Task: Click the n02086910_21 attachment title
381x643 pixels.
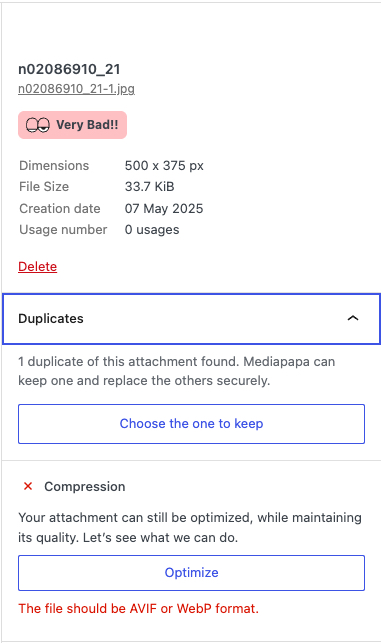Action: click(x=69, y=69)
